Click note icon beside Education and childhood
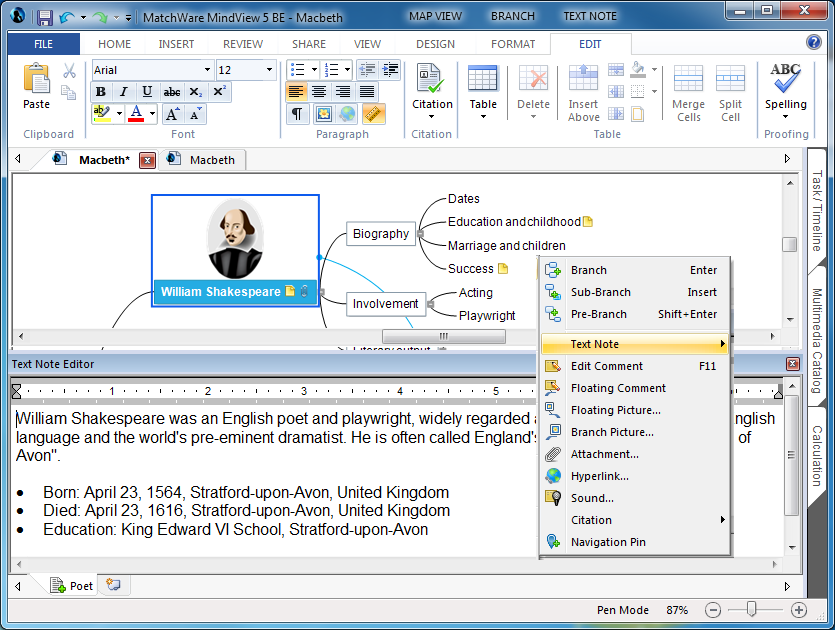The height and width of the screenshot is (630, 835). click(x=588, y=222)
